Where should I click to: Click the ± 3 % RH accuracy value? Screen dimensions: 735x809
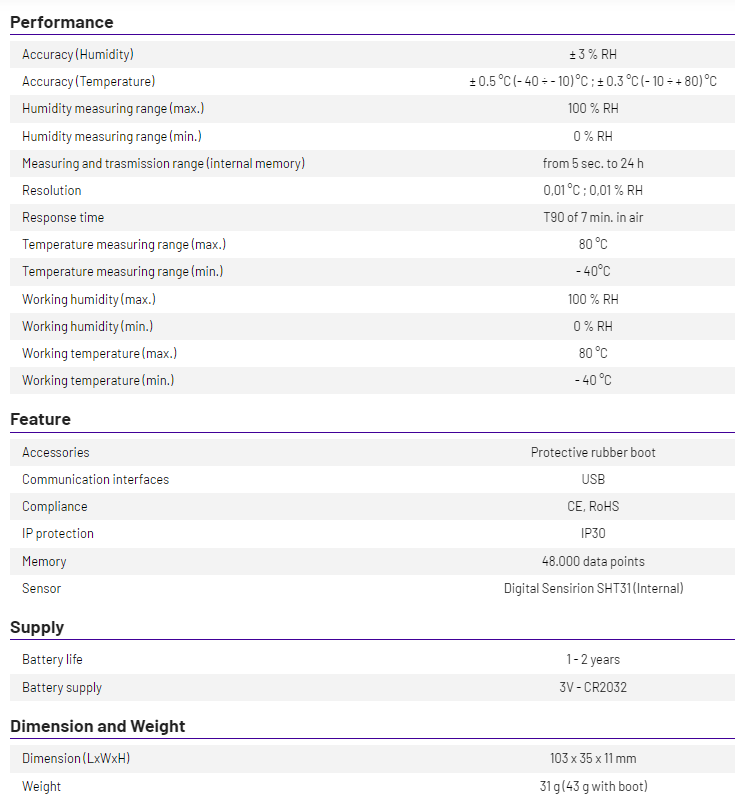click(593, 55)
